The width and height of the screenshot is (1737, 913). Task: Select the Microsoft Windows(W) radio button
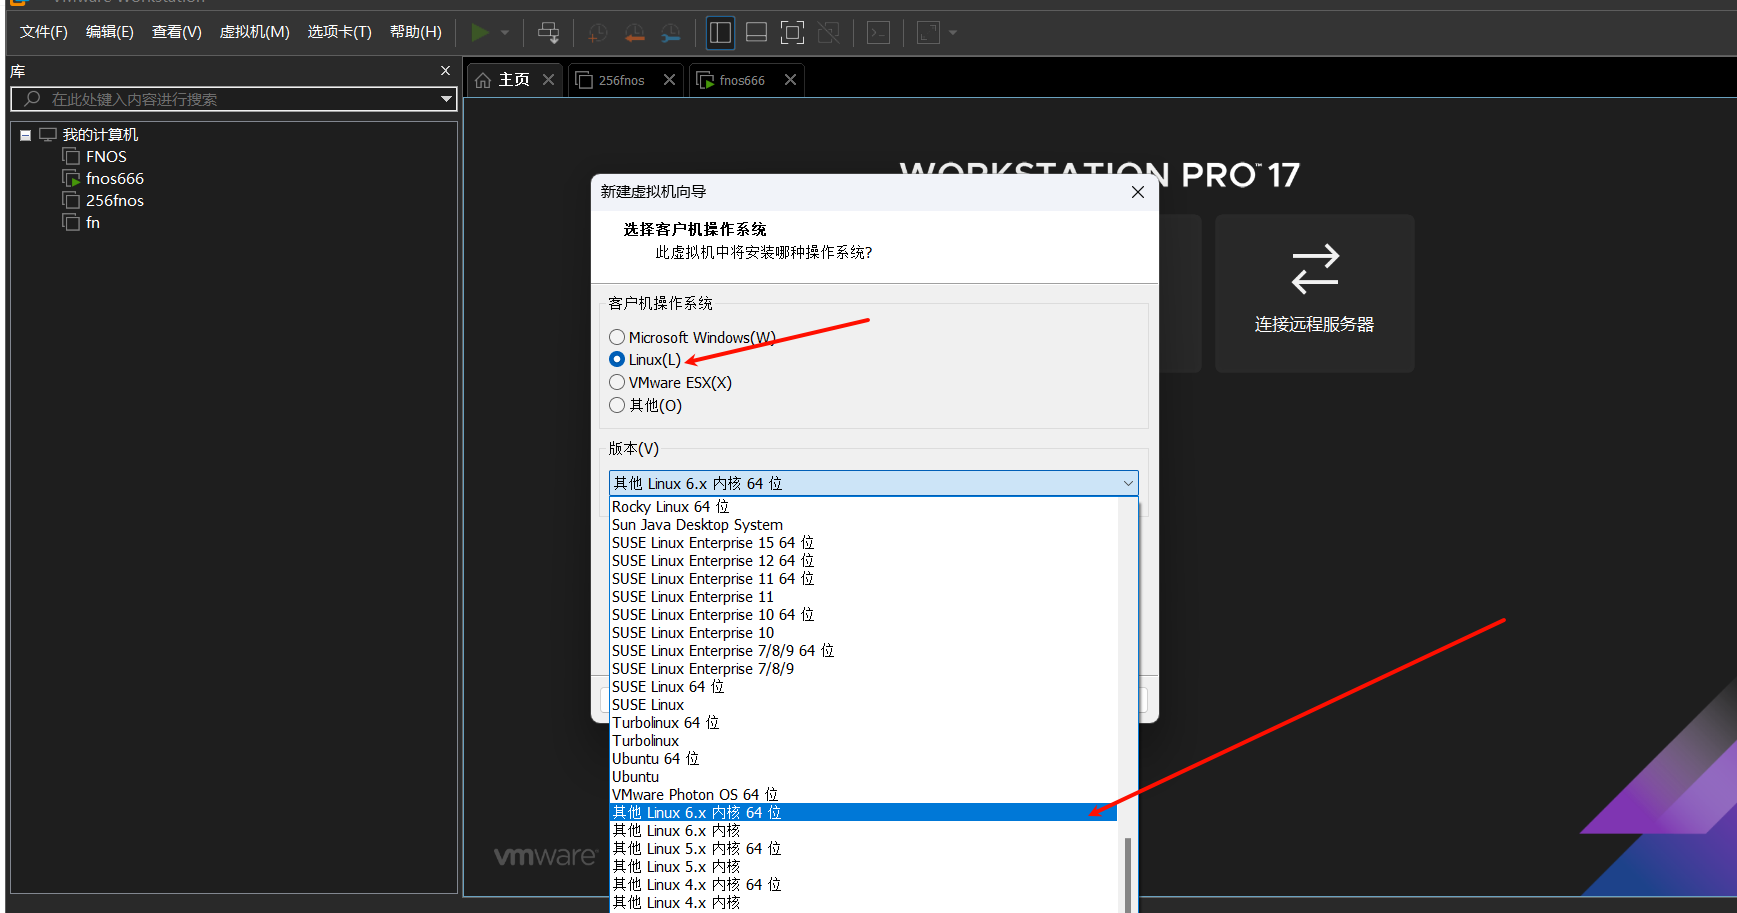pos(617,337)
